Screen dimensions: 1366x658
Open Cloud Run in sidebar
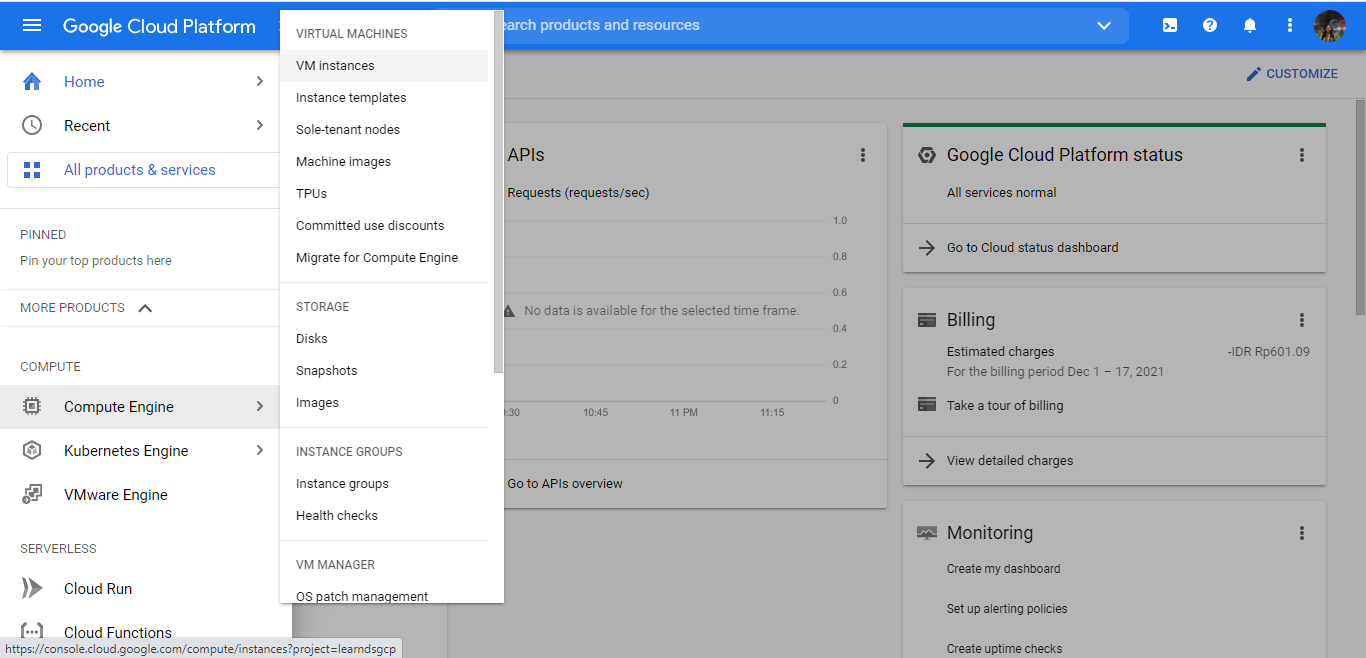click(x=98, y=588)
